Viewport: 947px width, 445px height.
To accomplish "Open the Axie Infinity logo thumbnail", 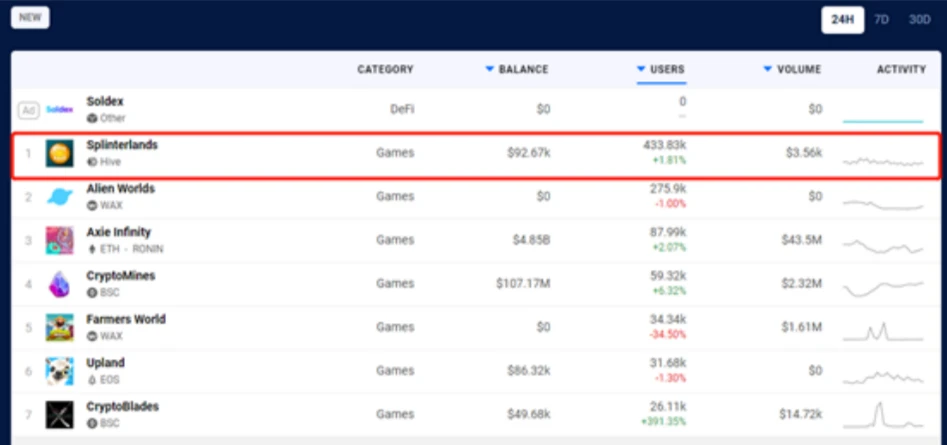I will tap(60, 240).
